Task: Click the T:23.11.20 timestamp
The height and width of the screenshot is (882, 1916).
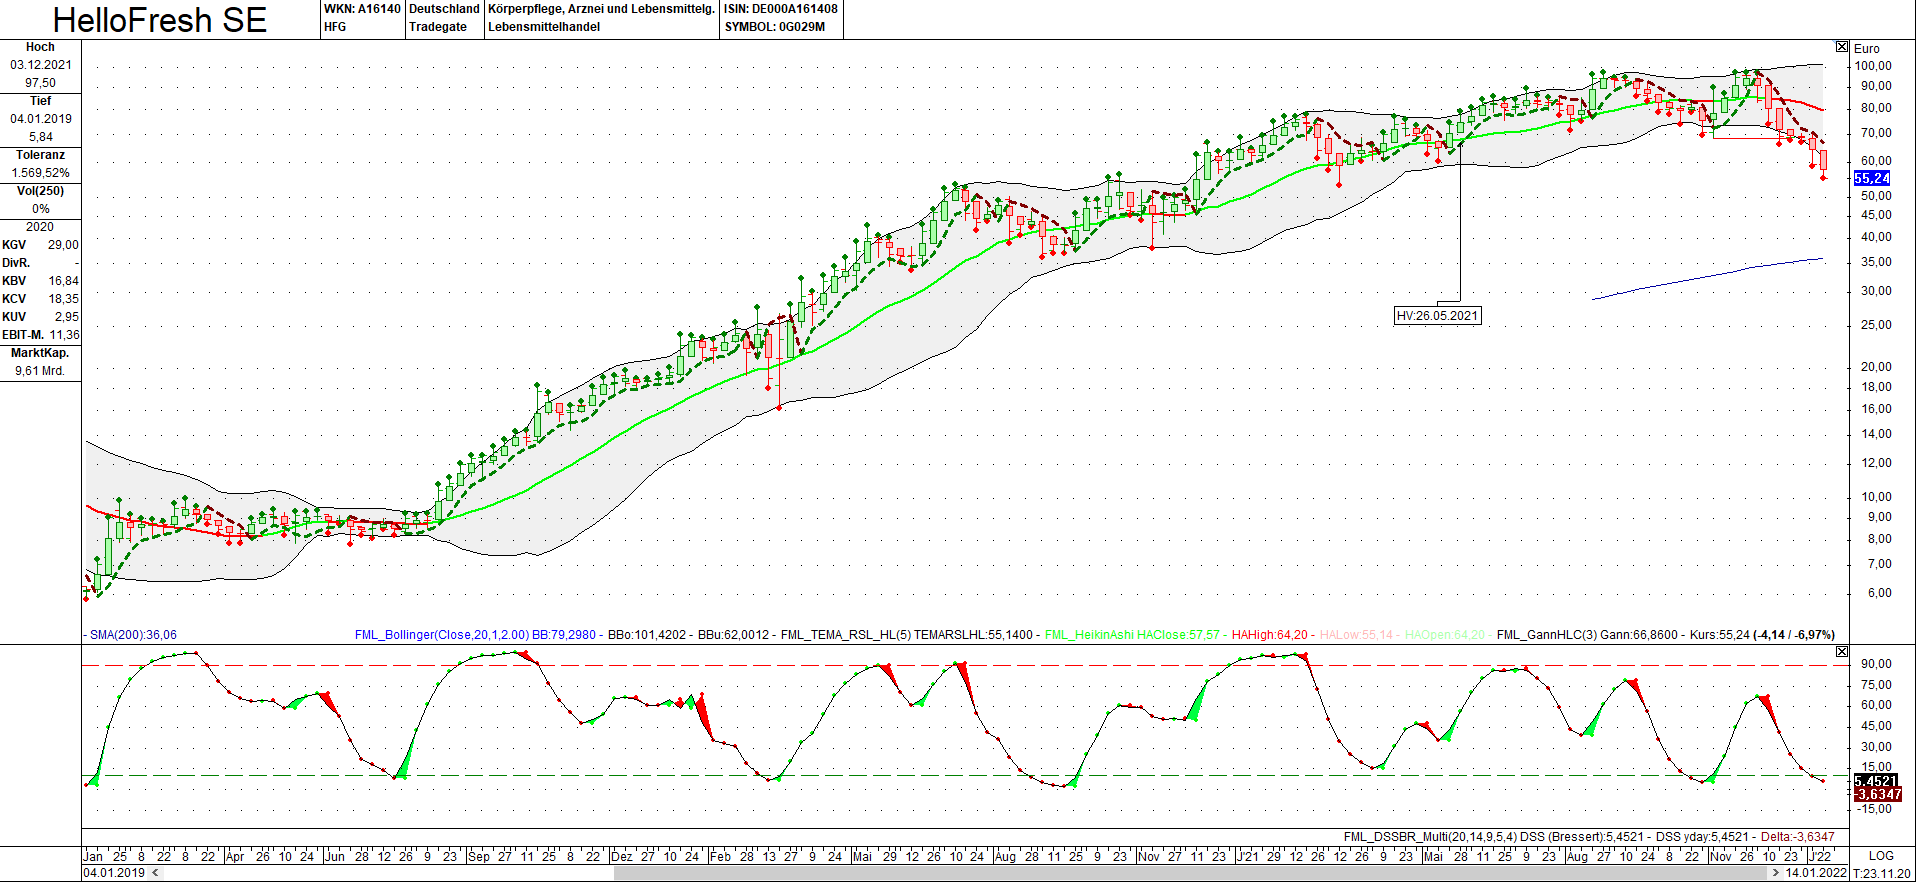Action: click(x=1882, y=873)
